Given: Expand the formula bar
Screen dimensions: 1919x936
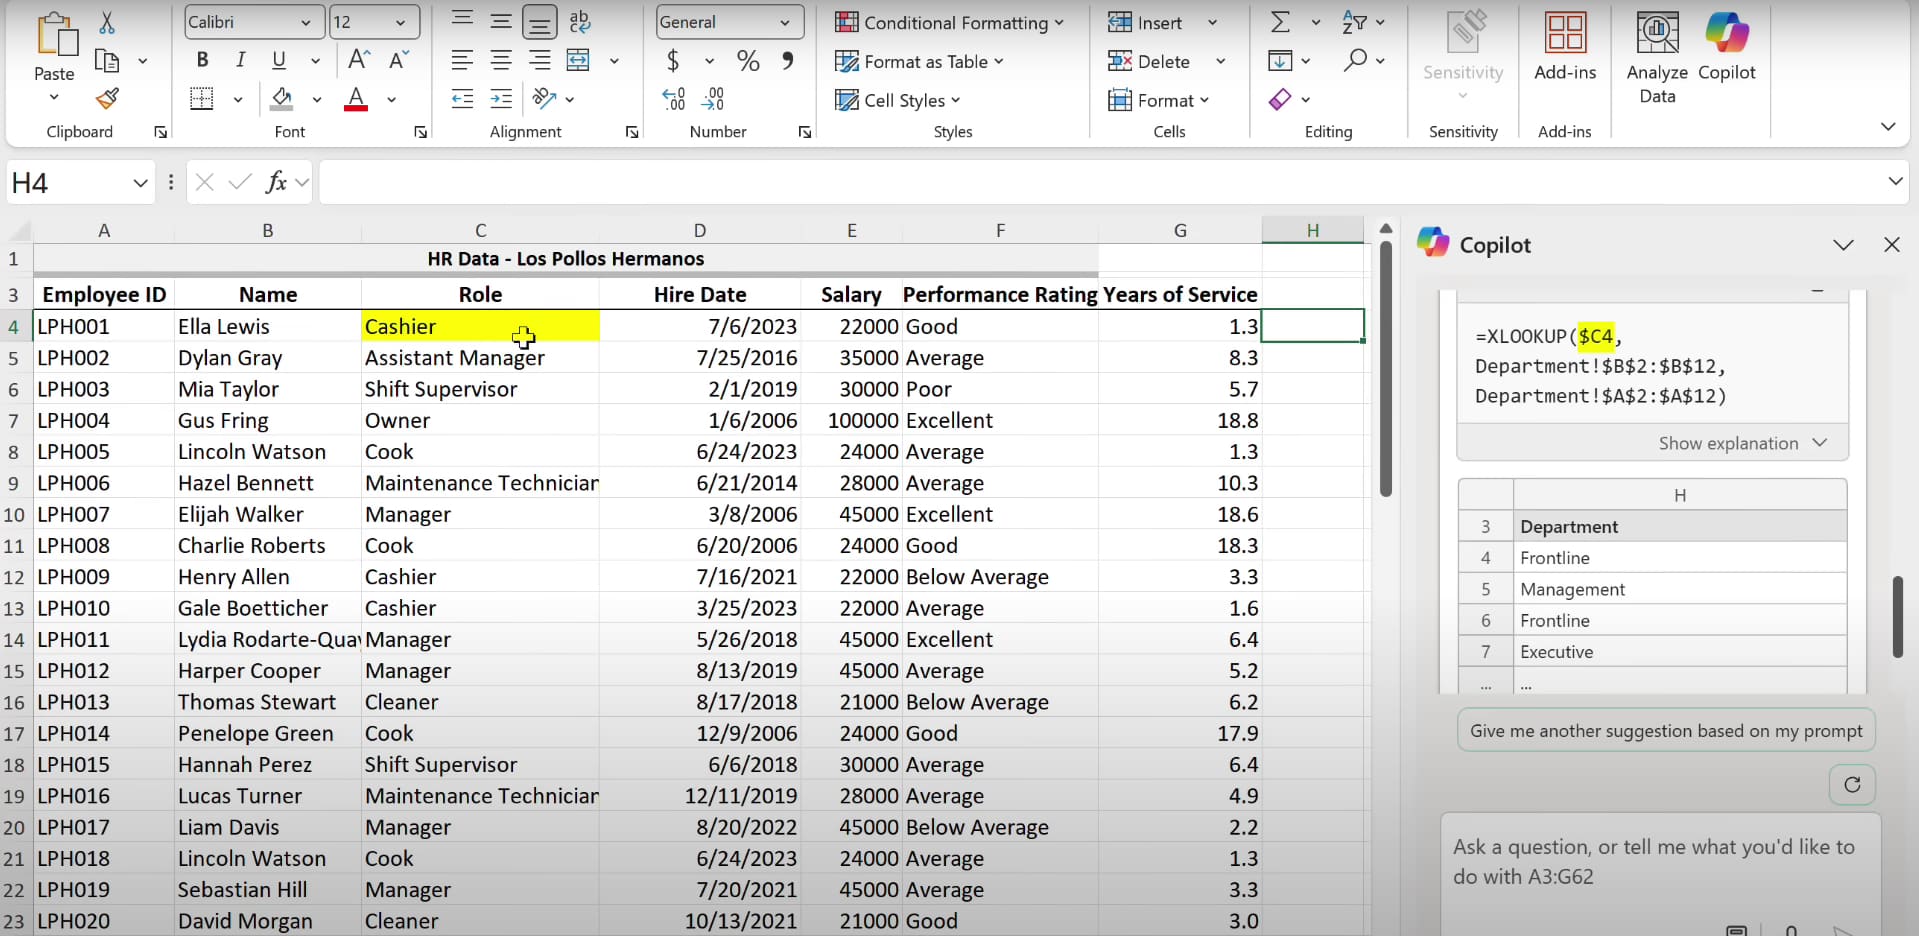Looking at the screenshot, I should (x=1895, y=181).
